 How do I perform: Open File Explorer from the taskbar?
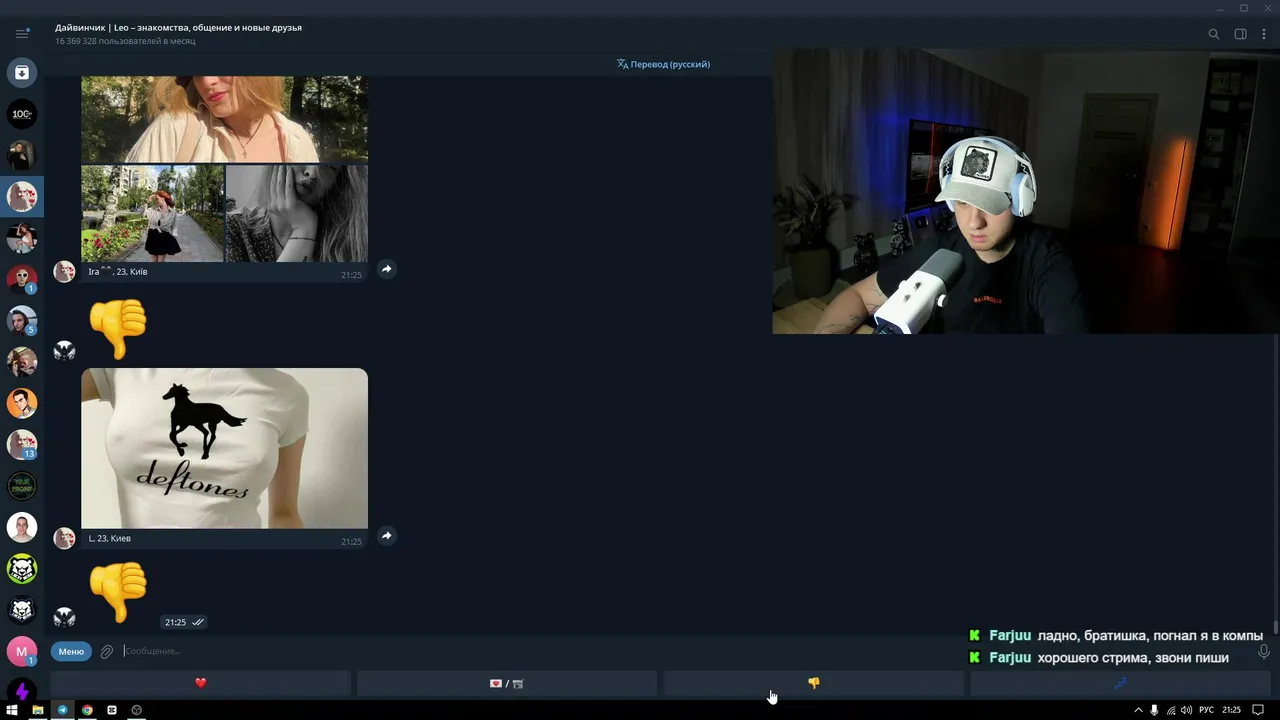38,710
